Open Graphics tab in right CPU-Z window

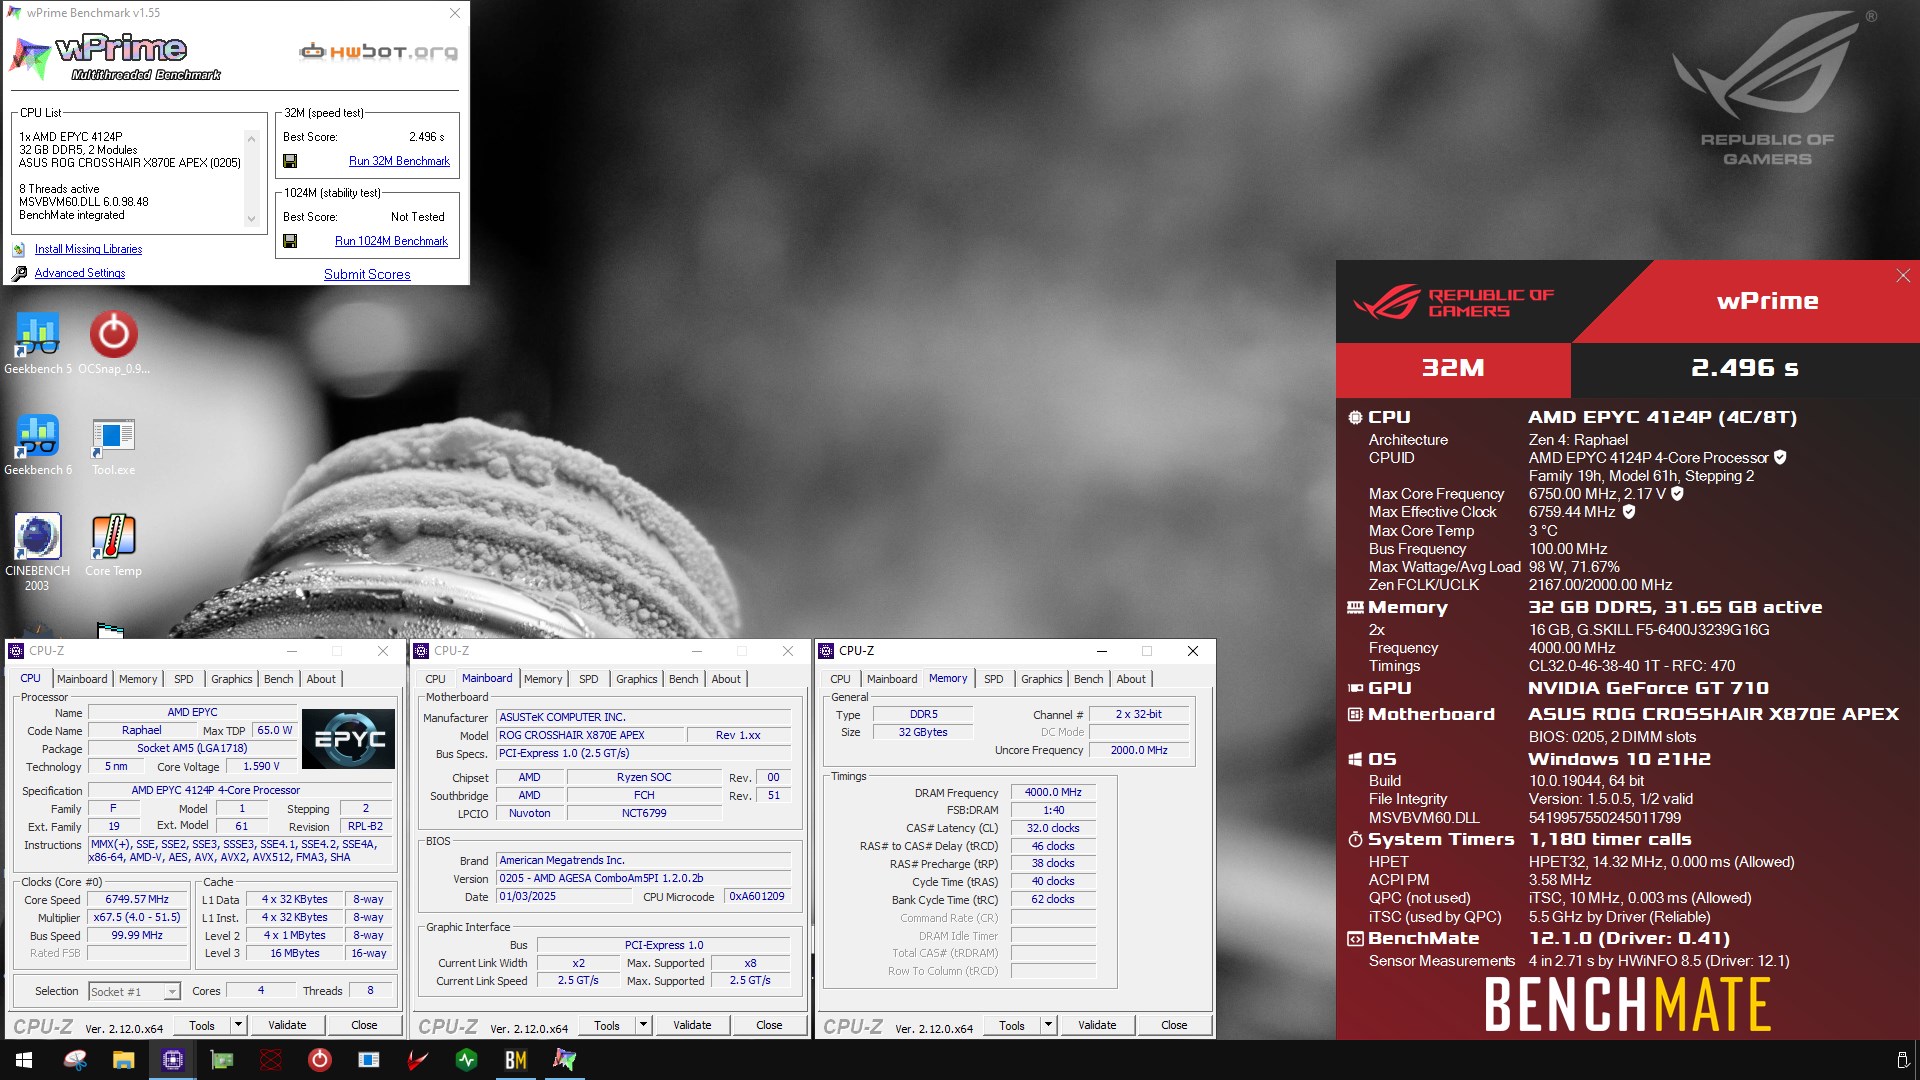tap(1042, 679)
